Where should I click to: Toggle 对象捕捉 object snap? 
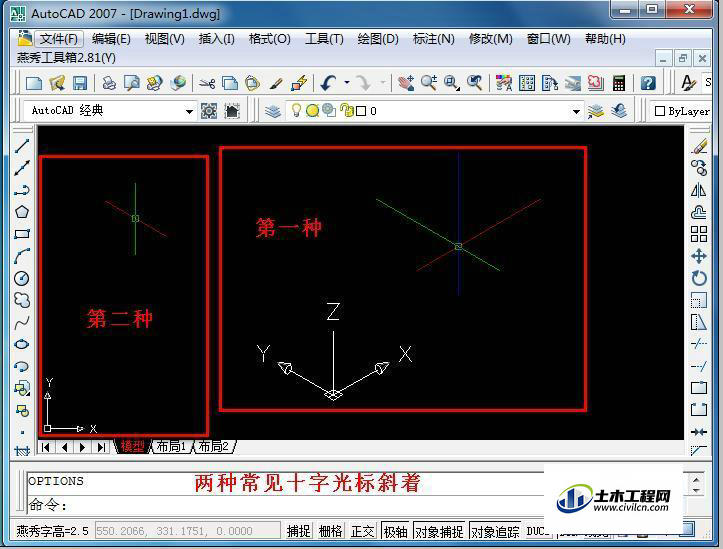(439, 531)
